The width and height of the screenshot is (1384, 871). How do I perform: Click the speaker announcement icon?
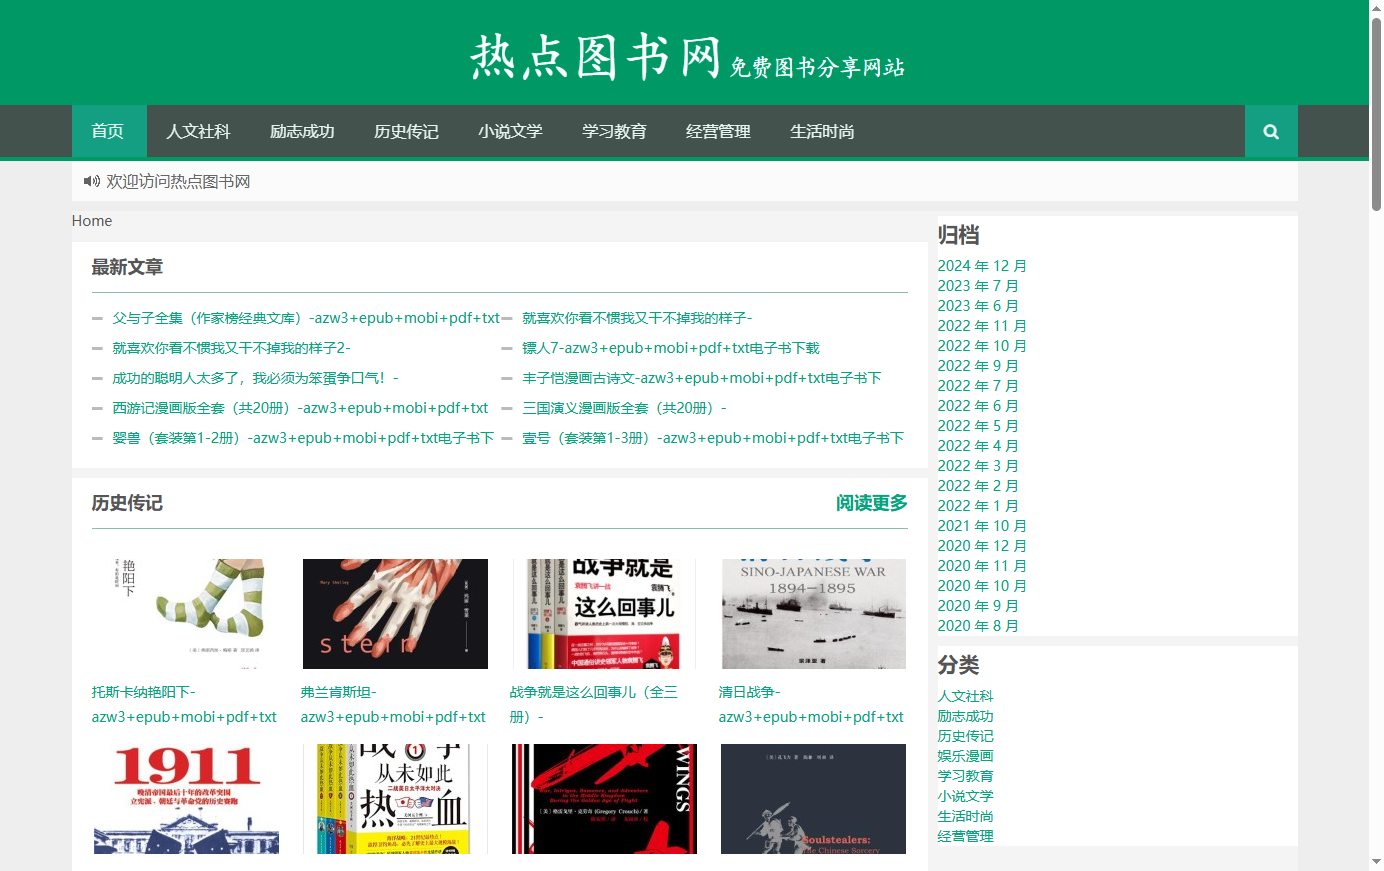click(x=92, y=181)
